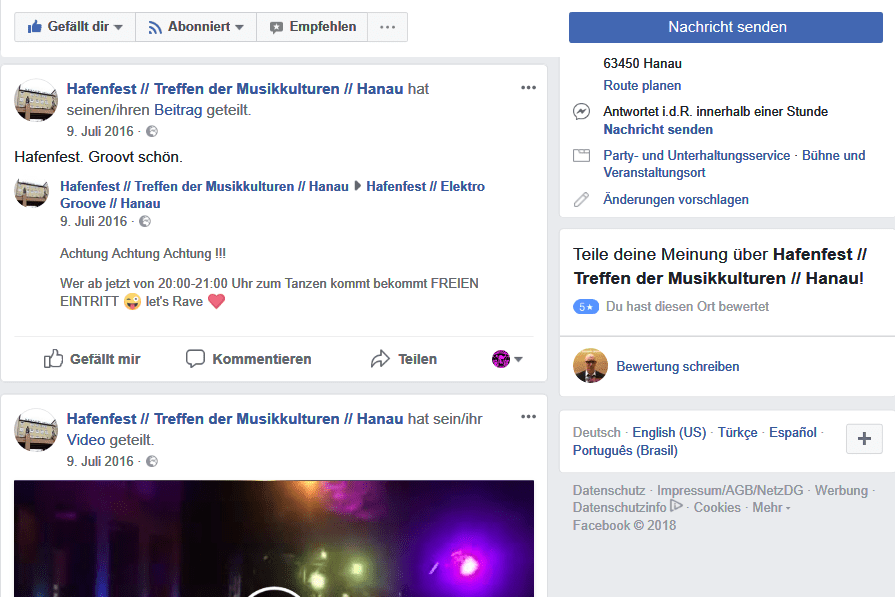Screen dimensions: 895x597
Task: Open three-dot options on video post
Action: click(x=529, y=416)
